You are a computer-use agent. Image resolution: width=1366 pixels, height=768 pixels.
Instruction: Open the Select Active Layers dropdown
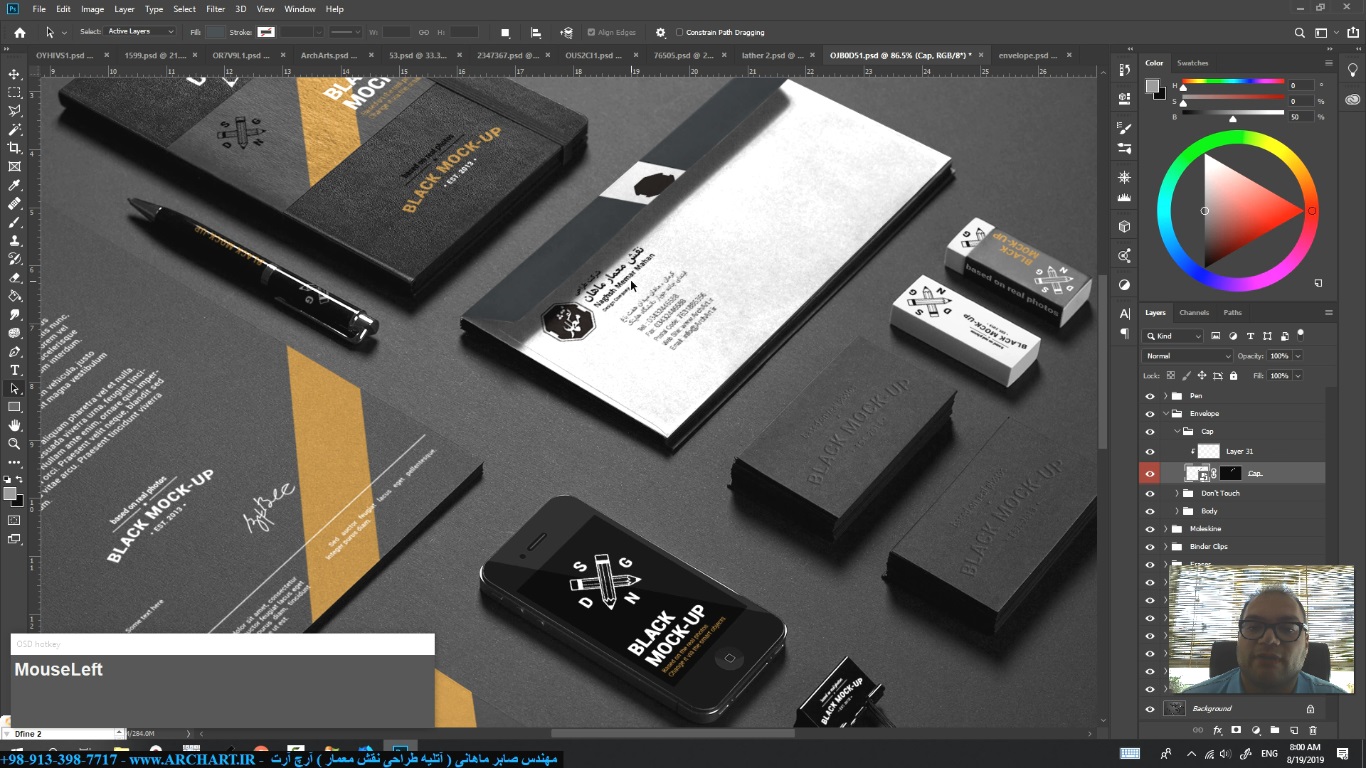coord(141,32)
